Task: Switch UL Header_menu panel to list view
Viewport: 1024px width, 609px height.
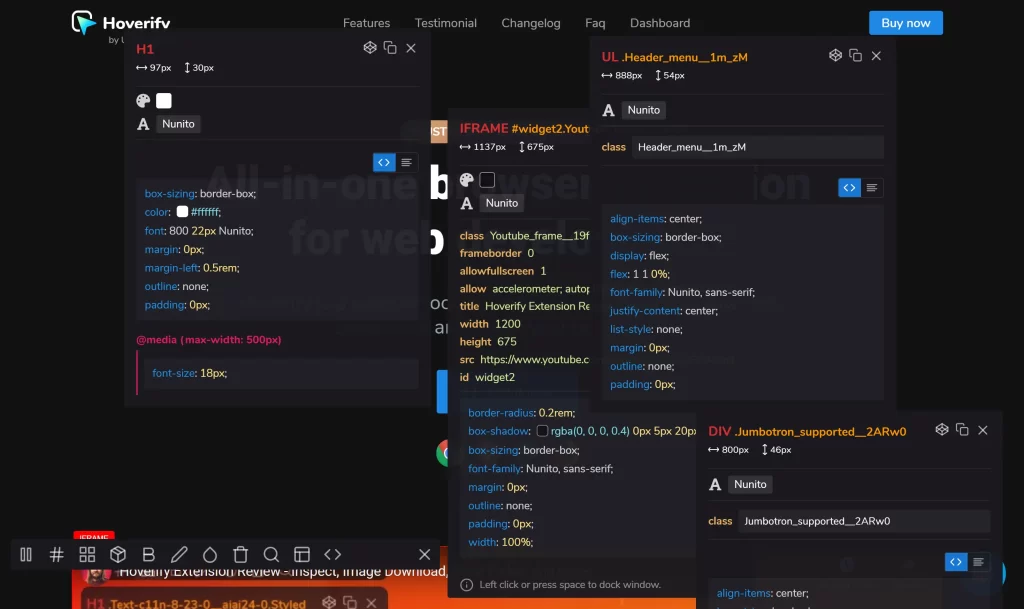Action: (872, 188)
